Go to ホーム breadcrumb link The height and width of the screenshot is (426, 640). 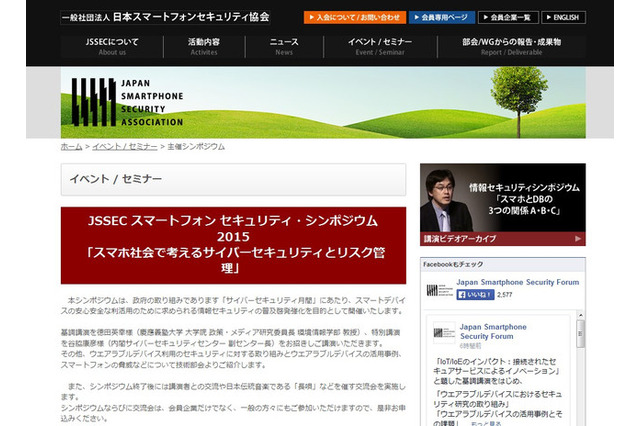[71, 146]
